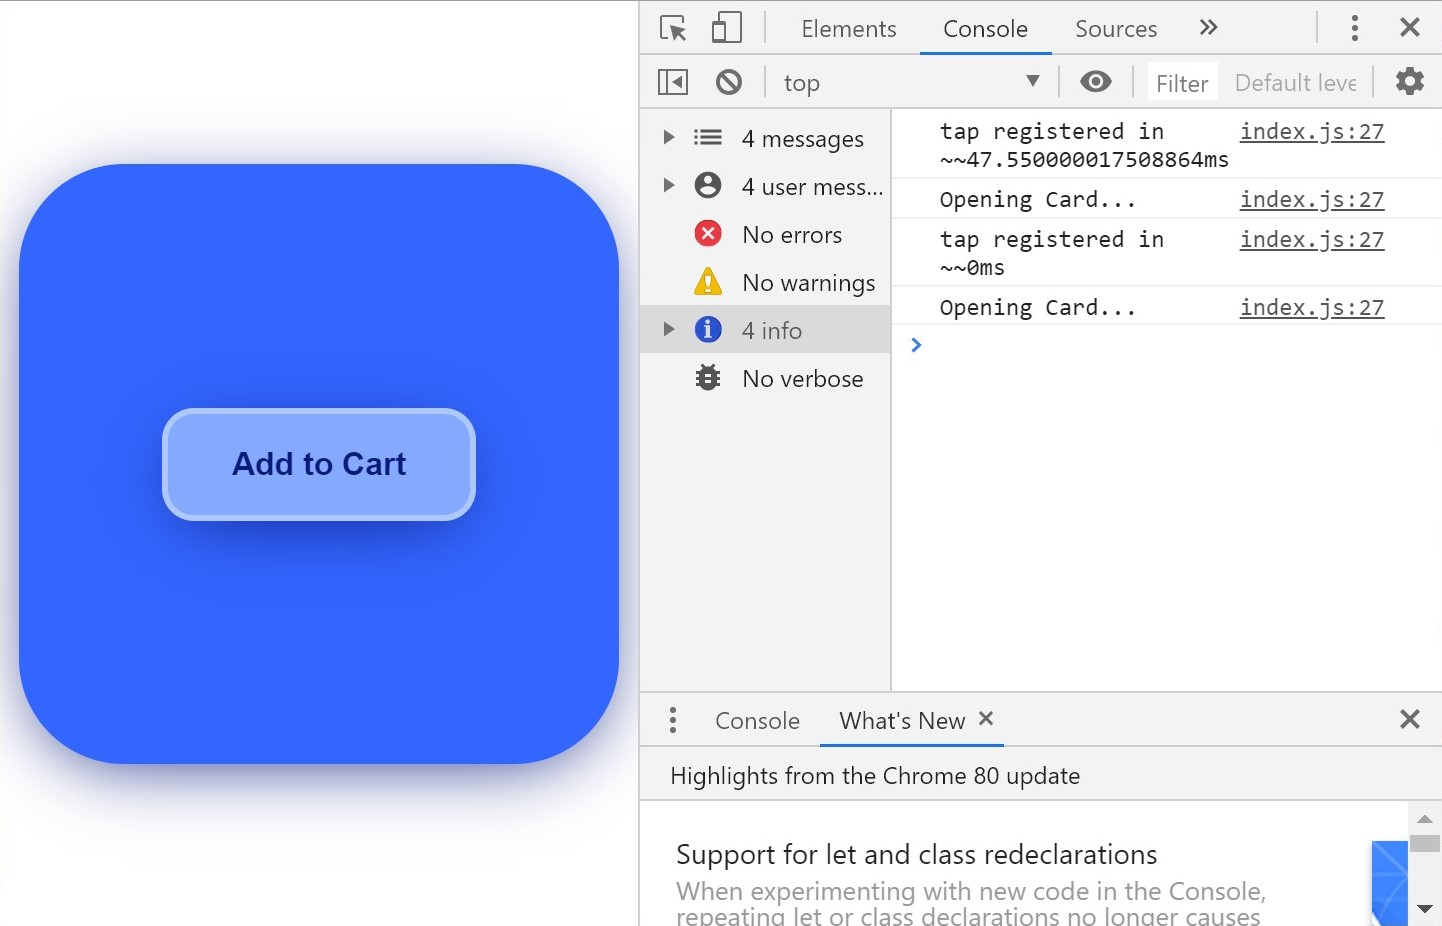Open the Default levels dropdown
The height and width of the screenshot is (926, 1442).
pos(1296,83)
